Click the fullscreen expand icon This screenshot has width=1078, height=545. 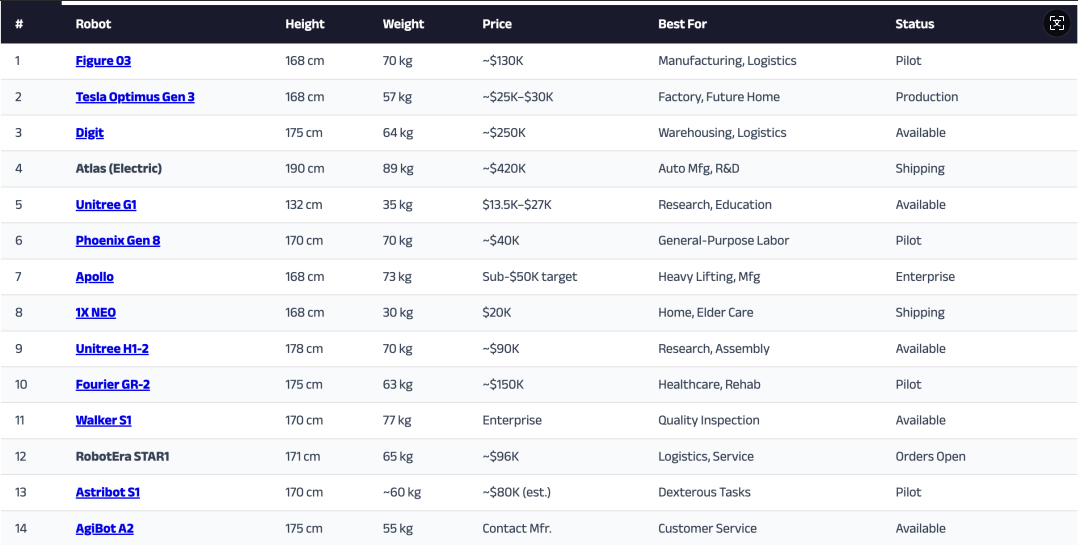pyautogui.click(x=1057, y=24)
